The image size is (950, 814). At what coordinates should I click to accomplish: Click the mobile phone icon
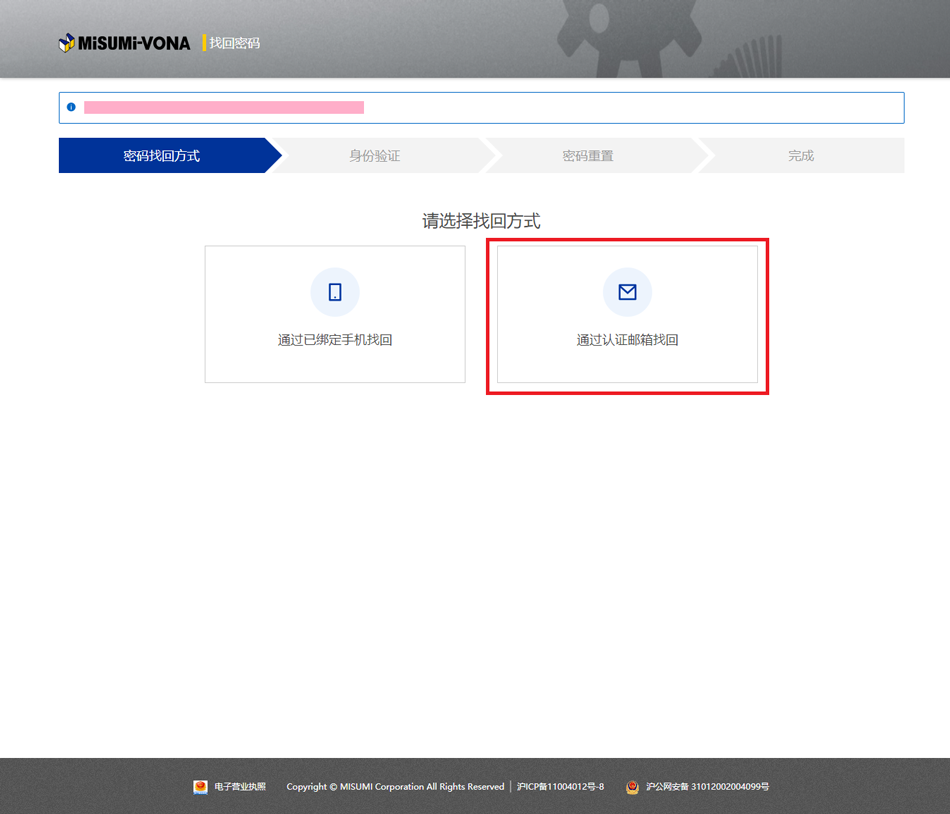coord(335,292)
